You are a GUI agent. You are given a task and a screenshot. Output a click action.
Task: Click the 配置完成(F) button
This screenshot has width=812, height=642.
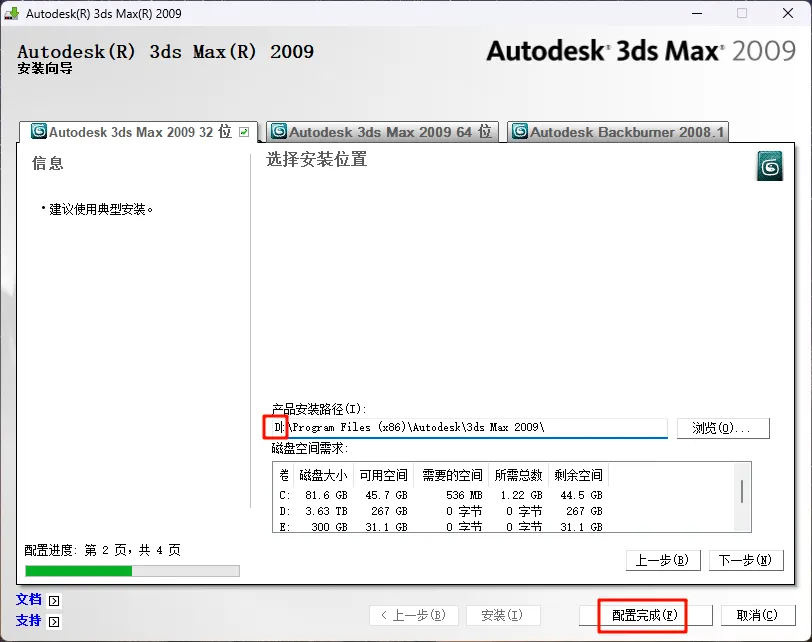tap(645, 615)
